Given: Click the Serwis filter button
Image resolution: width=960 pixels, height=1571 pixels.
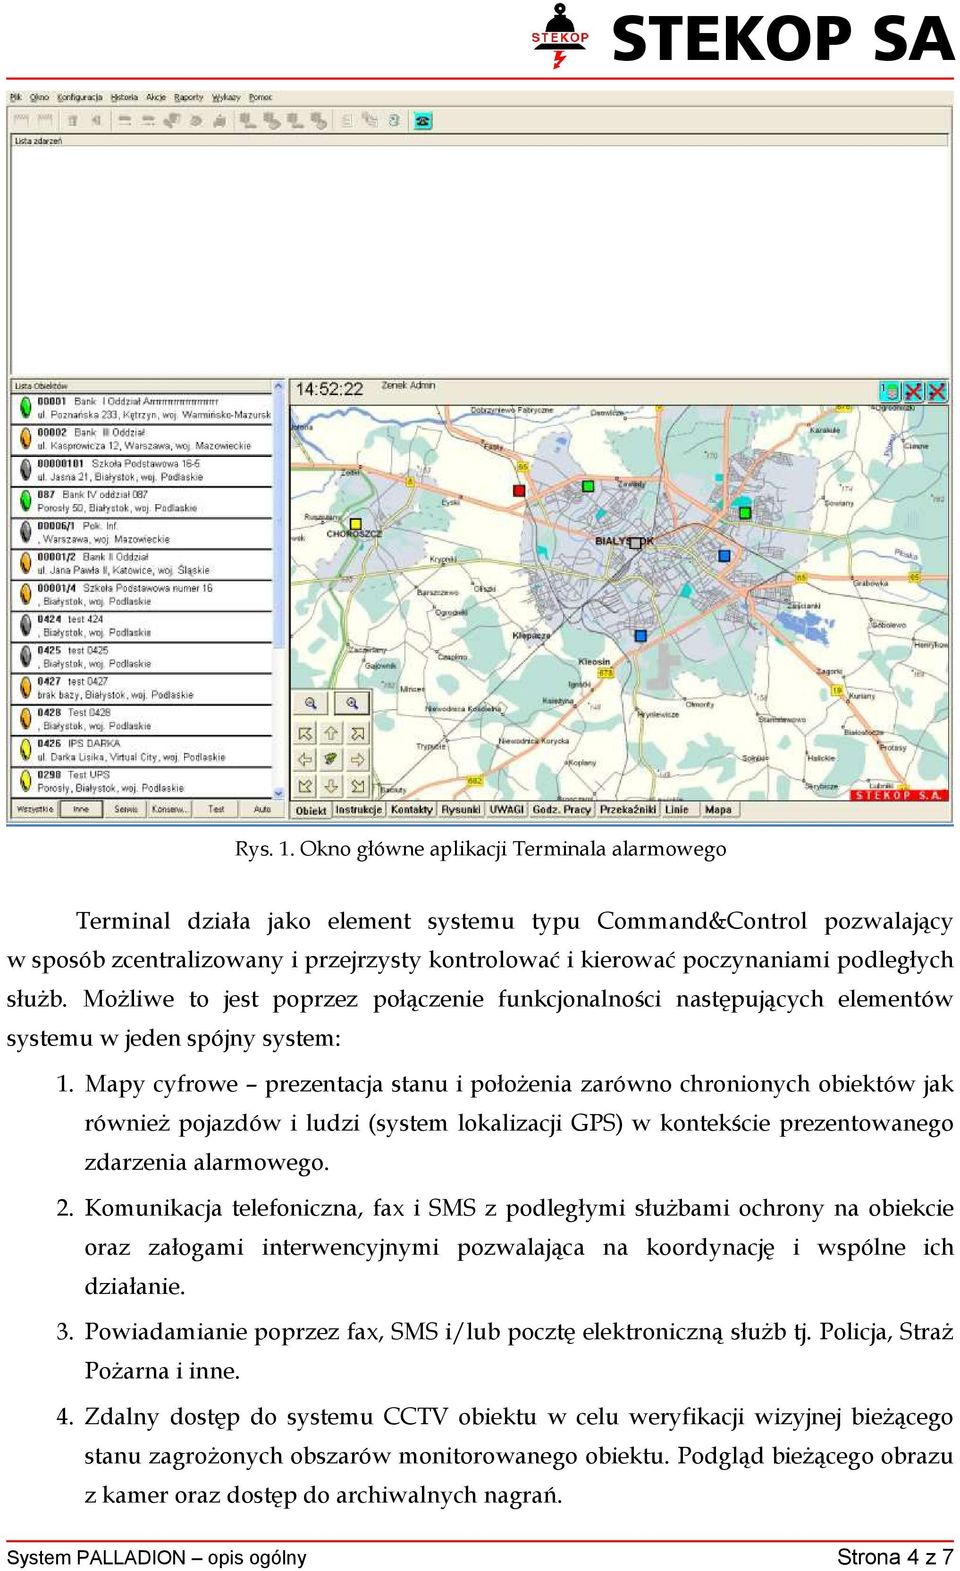Looking at the screenshot, I should click(126, 809).
